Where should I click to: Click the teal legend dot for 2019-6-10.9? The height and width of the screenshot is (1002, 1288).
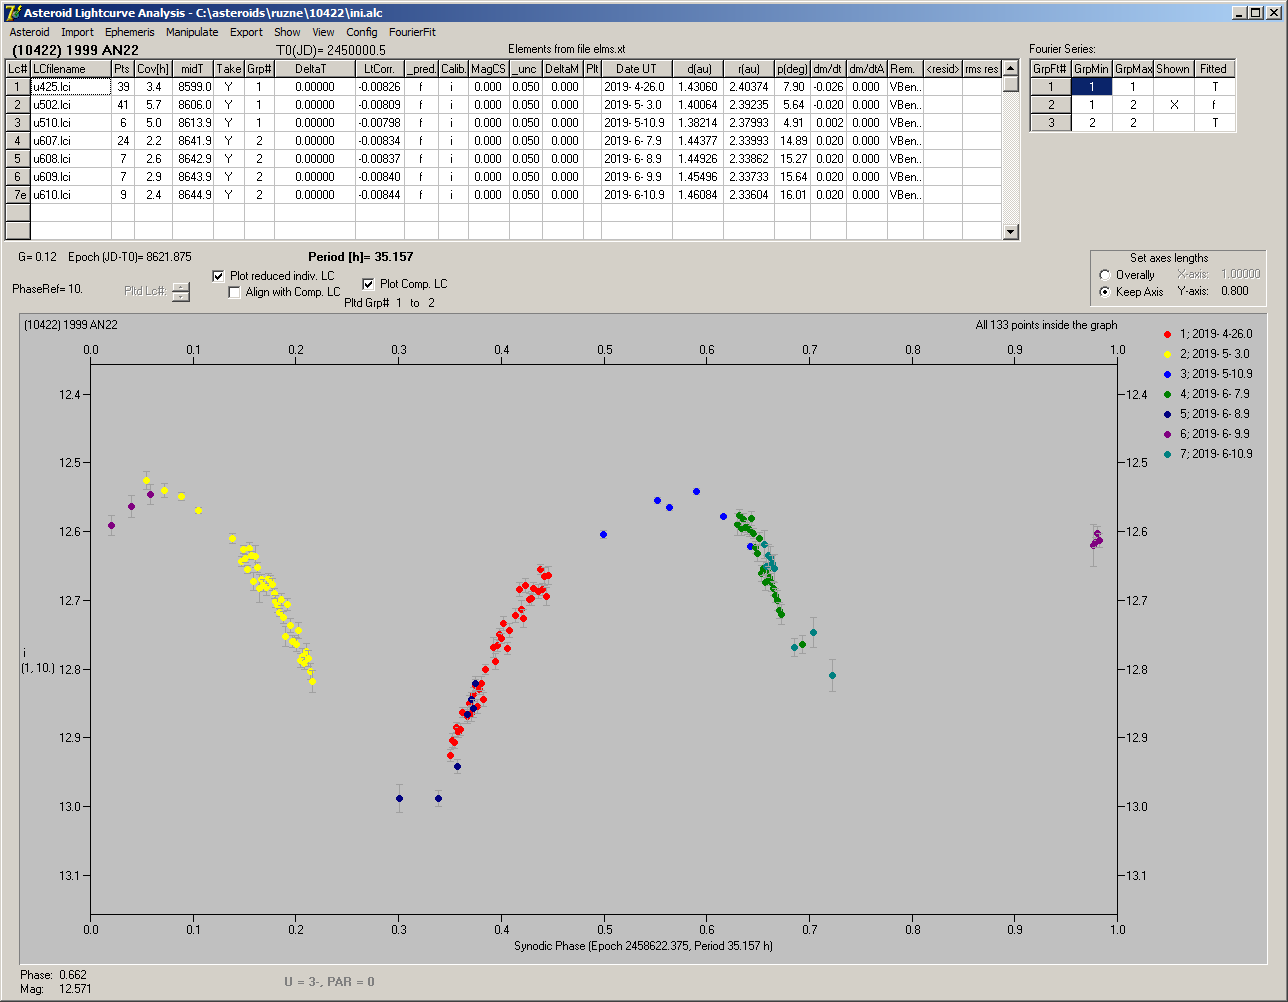(1168, 454)
